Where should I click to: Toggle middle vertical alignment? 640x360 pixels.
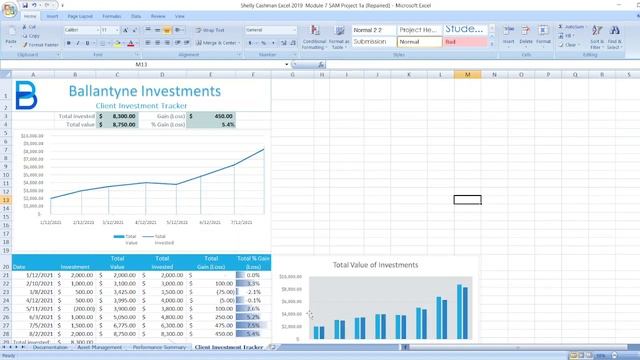[x=158, y=30]
